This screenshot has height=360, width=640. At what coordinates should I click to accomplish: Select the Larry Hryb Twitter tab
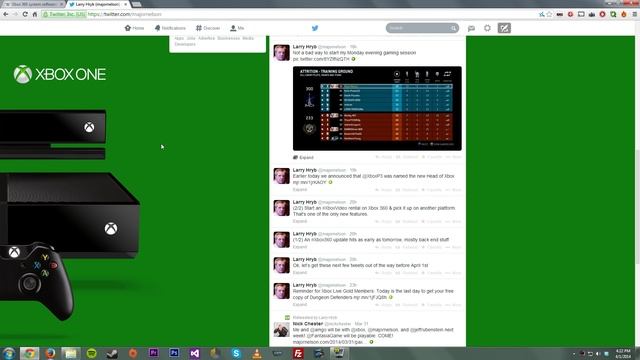point(97,4)
